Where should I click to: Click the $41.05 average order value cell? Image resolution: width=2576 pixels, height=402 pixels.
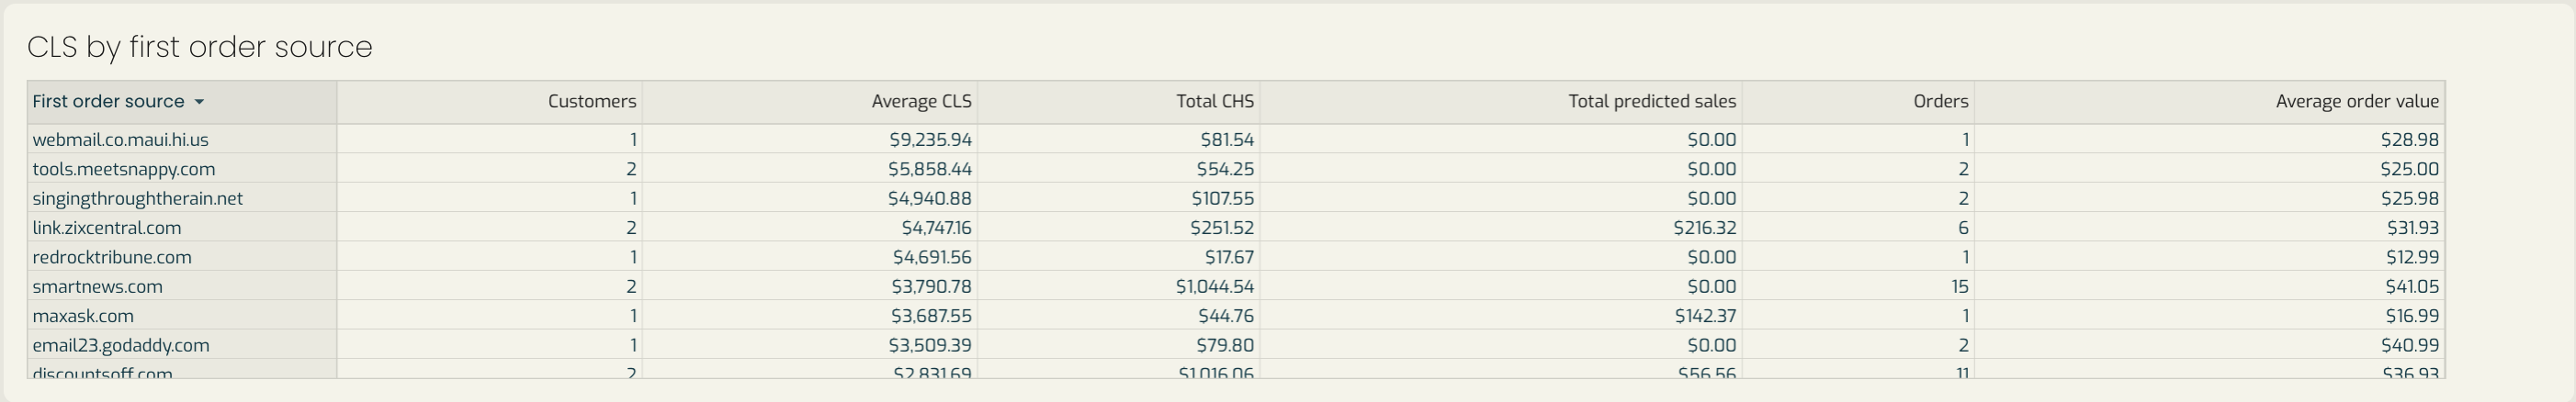pos(2210,286)
